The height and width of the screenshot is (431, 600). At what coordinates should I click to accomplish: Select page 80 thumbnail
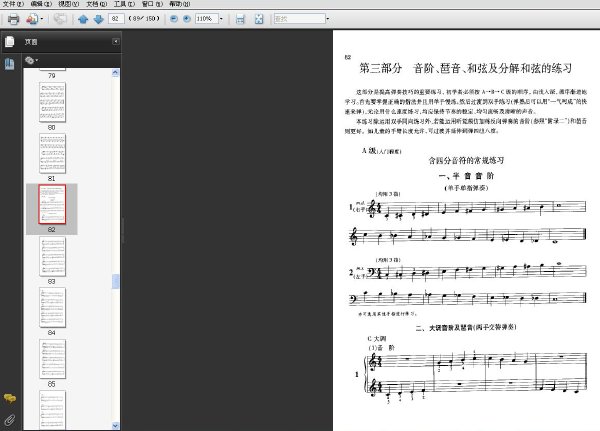52,103
